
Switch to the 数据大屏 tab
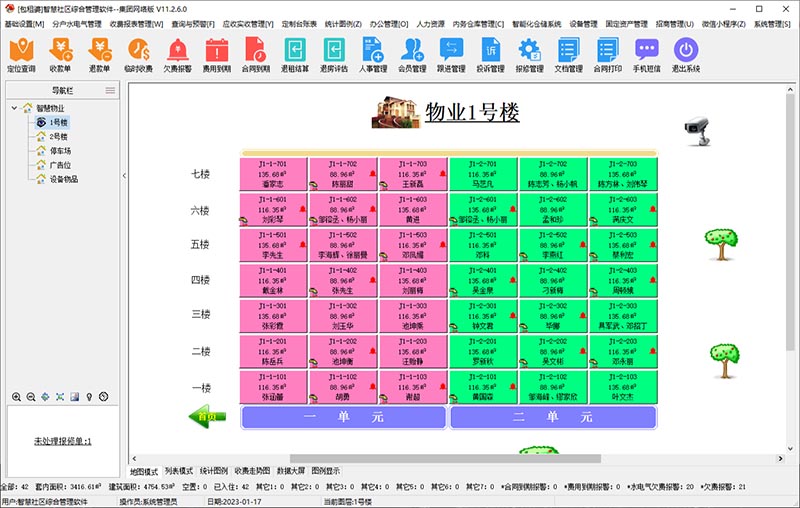tap(291, 470)
